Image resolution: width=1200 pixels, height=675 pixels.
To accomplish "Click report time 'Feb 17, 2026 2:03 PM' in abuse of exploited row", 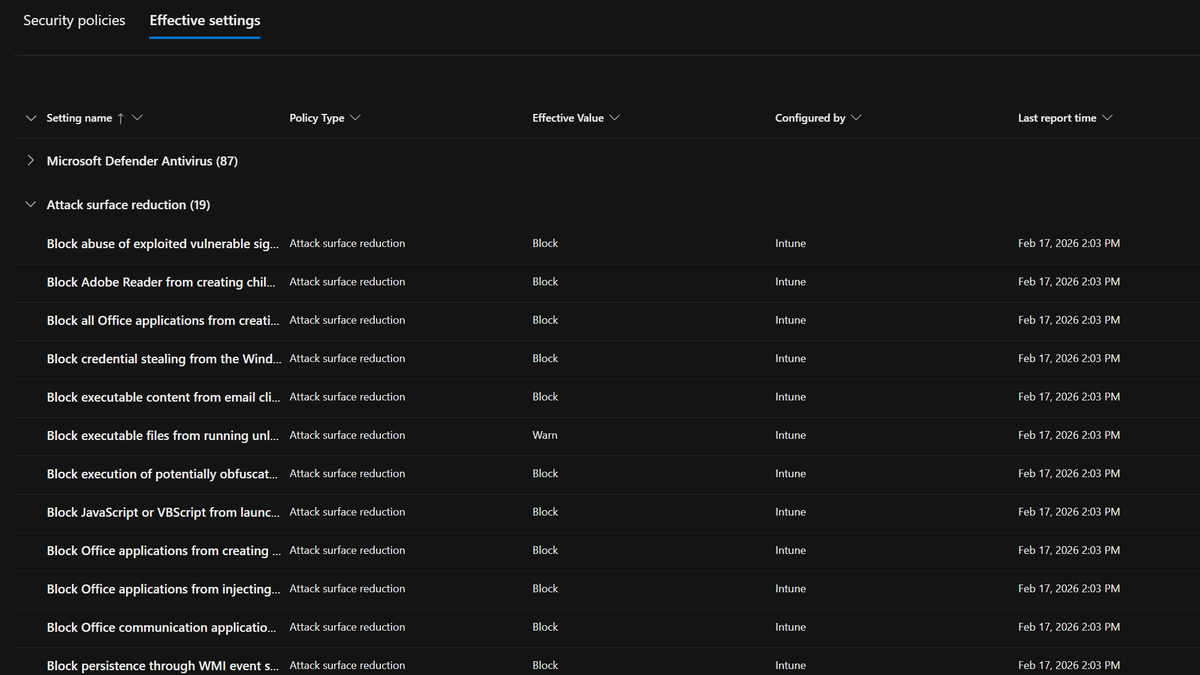I will coord(1069,243).
